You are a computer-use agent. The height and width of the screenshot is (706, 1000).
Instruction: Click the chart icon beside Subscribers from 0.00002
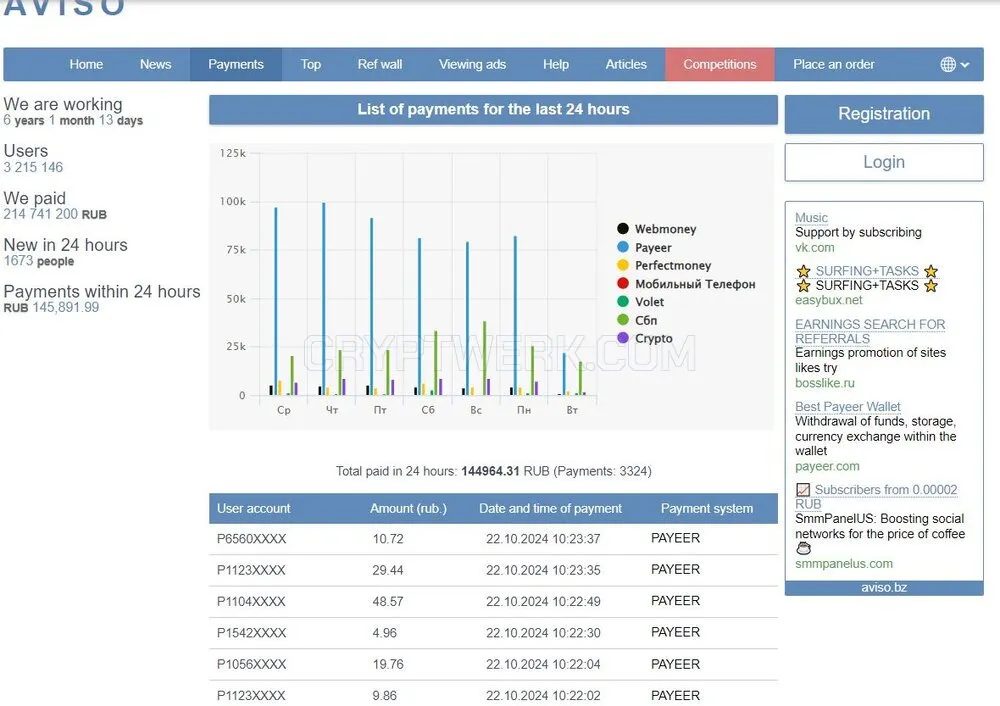point(804,490)
